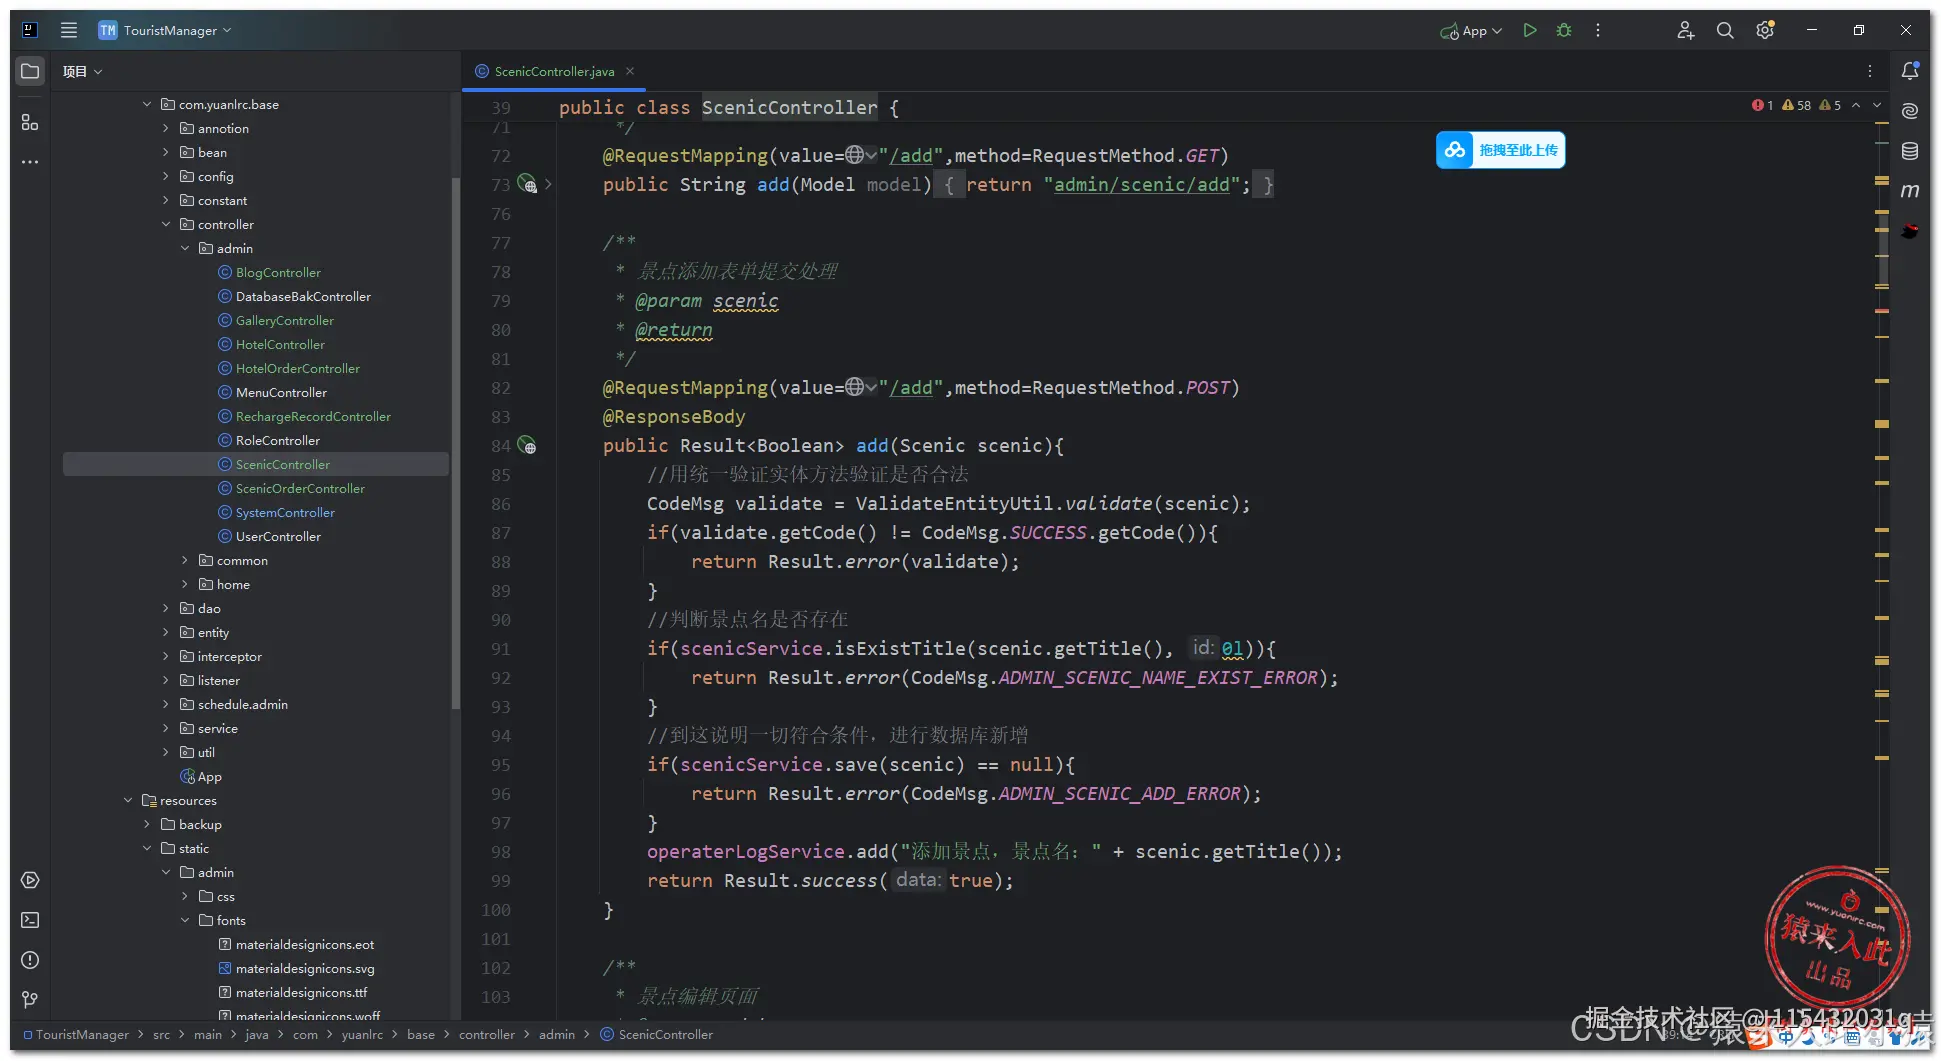The width and height of the screenshot is (1941, 1061).
Task: Open the TouristManager project dropdown
Action: coord(165,30)
